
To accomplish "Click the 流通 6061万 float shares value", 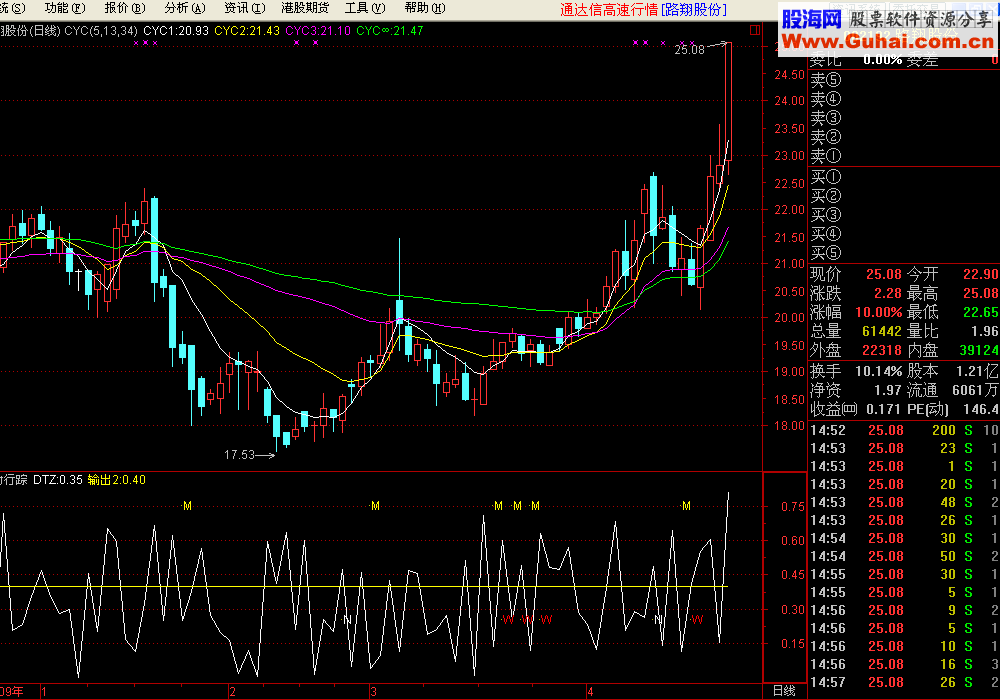I will click(975, 390).
